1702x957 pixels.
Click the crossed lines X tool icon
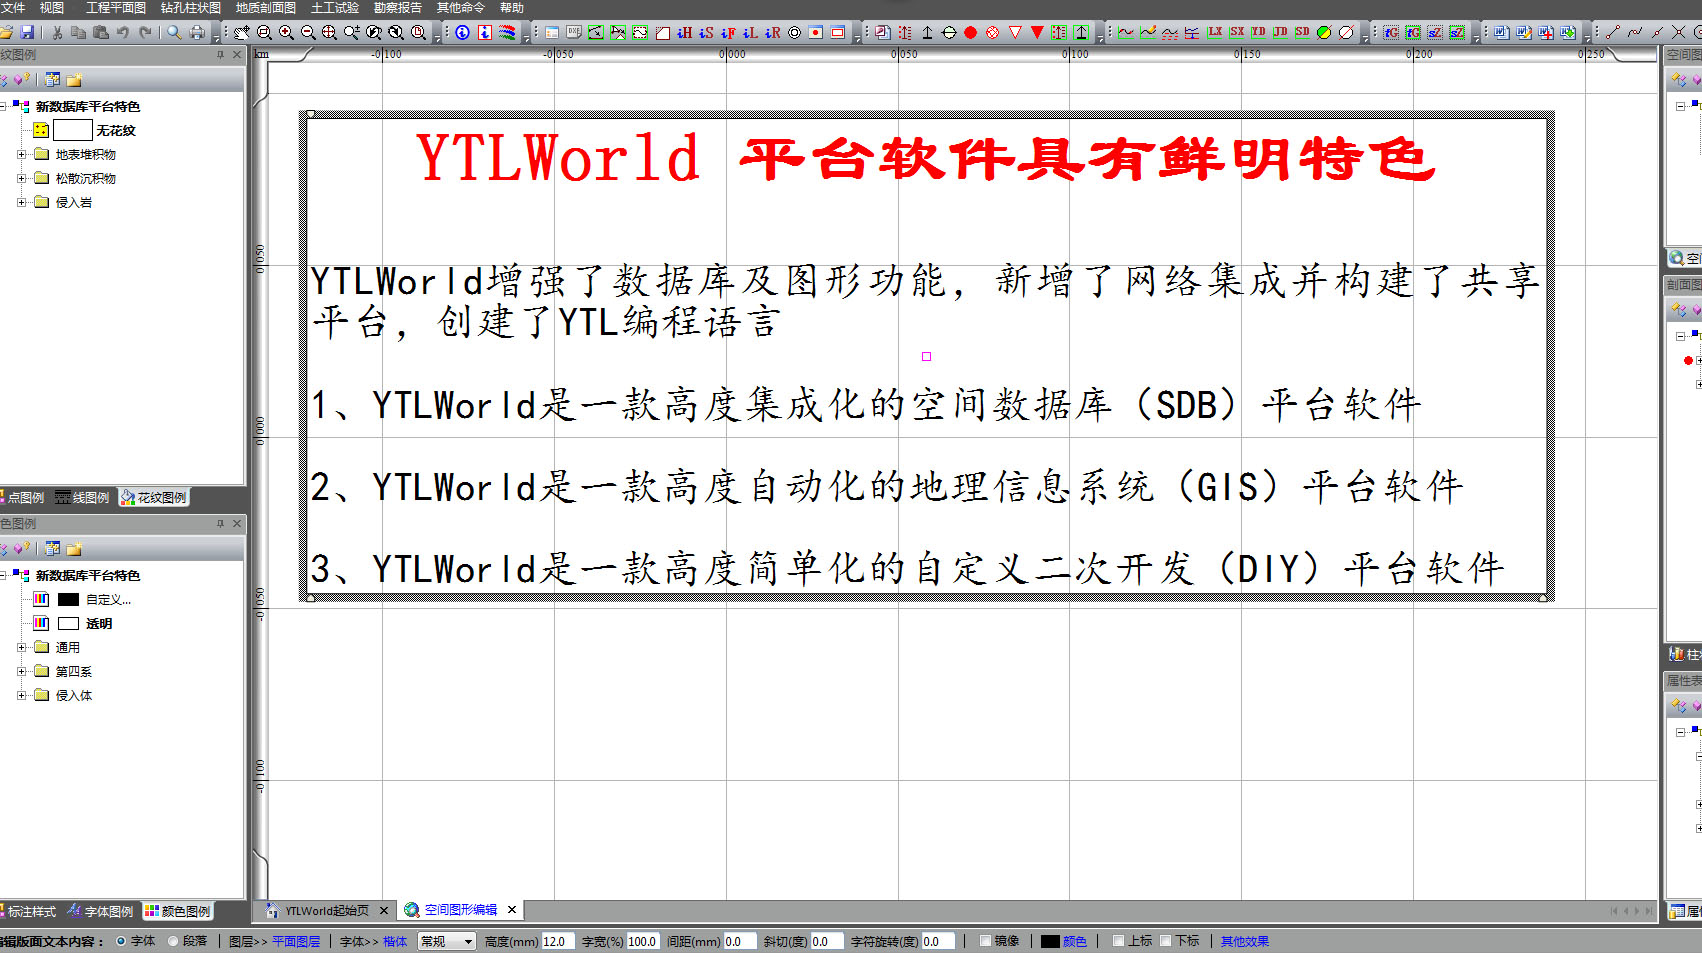point(1679,33)
